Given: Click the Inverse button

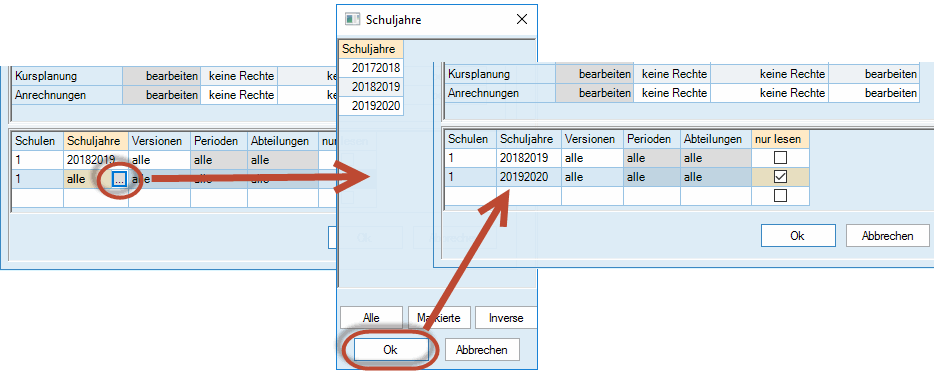Looking at the screenshot, I should (x=506, y=318).
